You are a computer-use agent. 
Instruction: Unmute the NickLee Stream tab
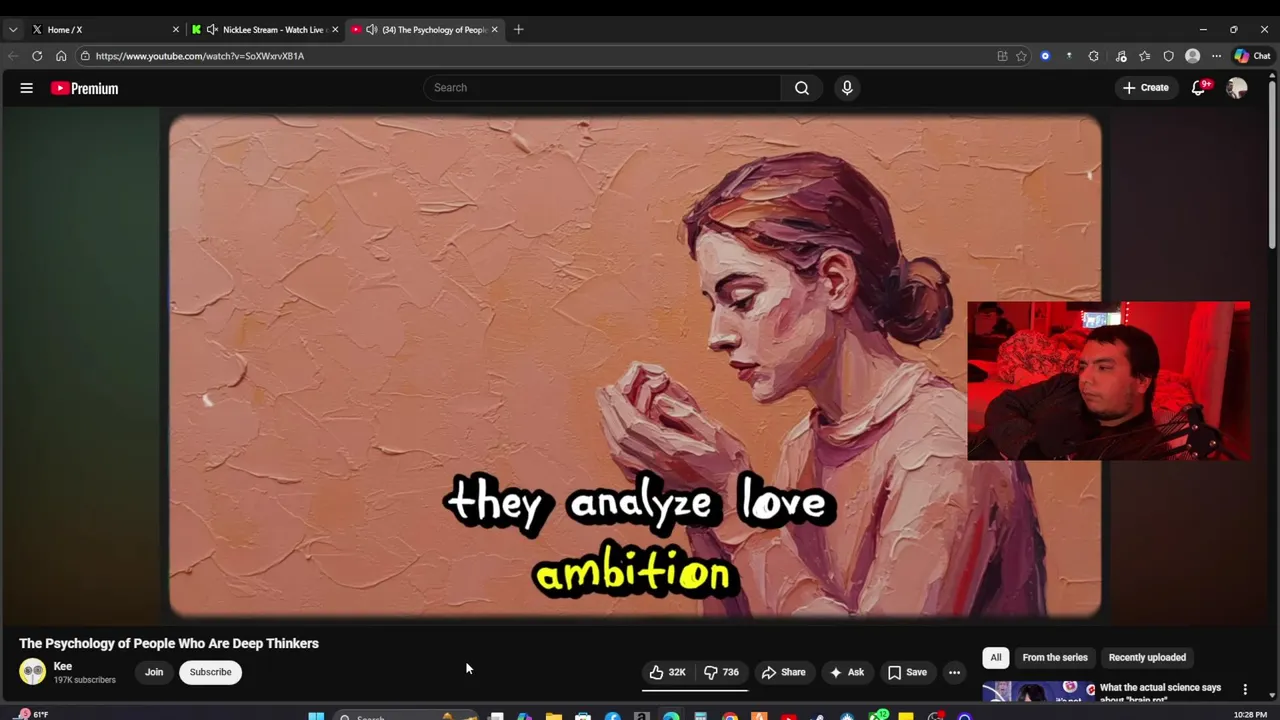coord(212,29)
